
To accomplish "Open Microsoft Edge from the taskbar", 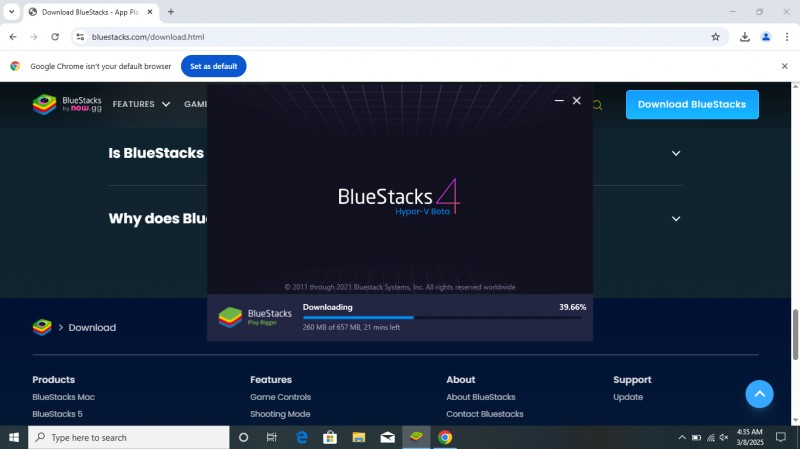I will point(301,437).
